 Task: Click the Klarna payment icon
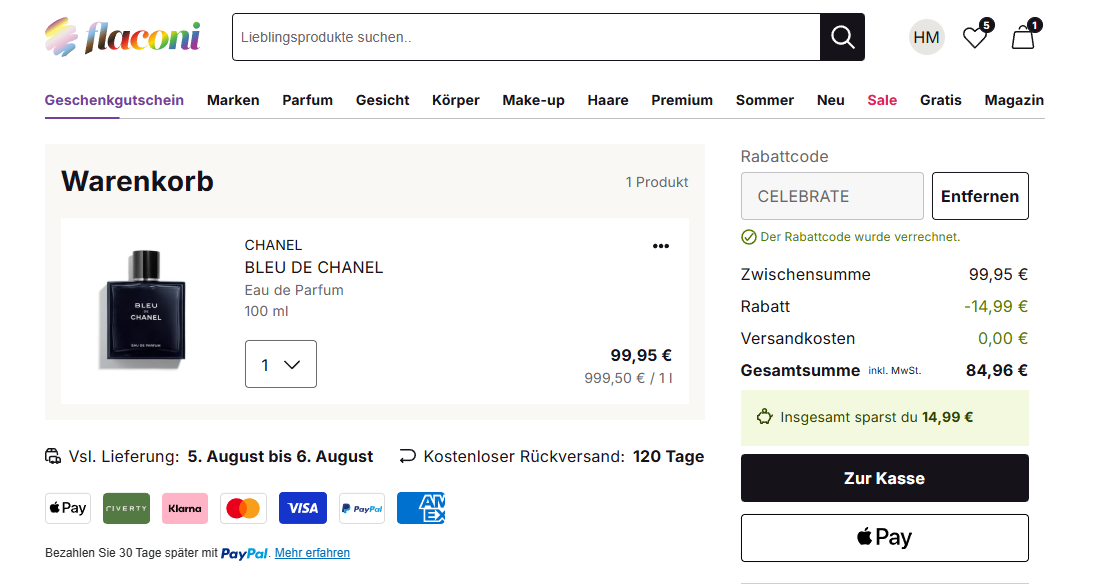185,509
